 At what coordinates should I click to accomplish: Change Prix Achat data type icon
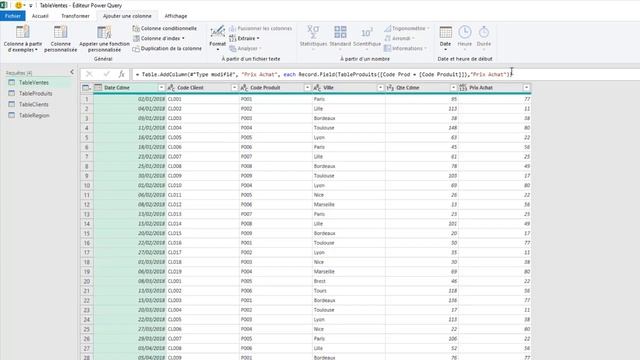pos(463,88)
